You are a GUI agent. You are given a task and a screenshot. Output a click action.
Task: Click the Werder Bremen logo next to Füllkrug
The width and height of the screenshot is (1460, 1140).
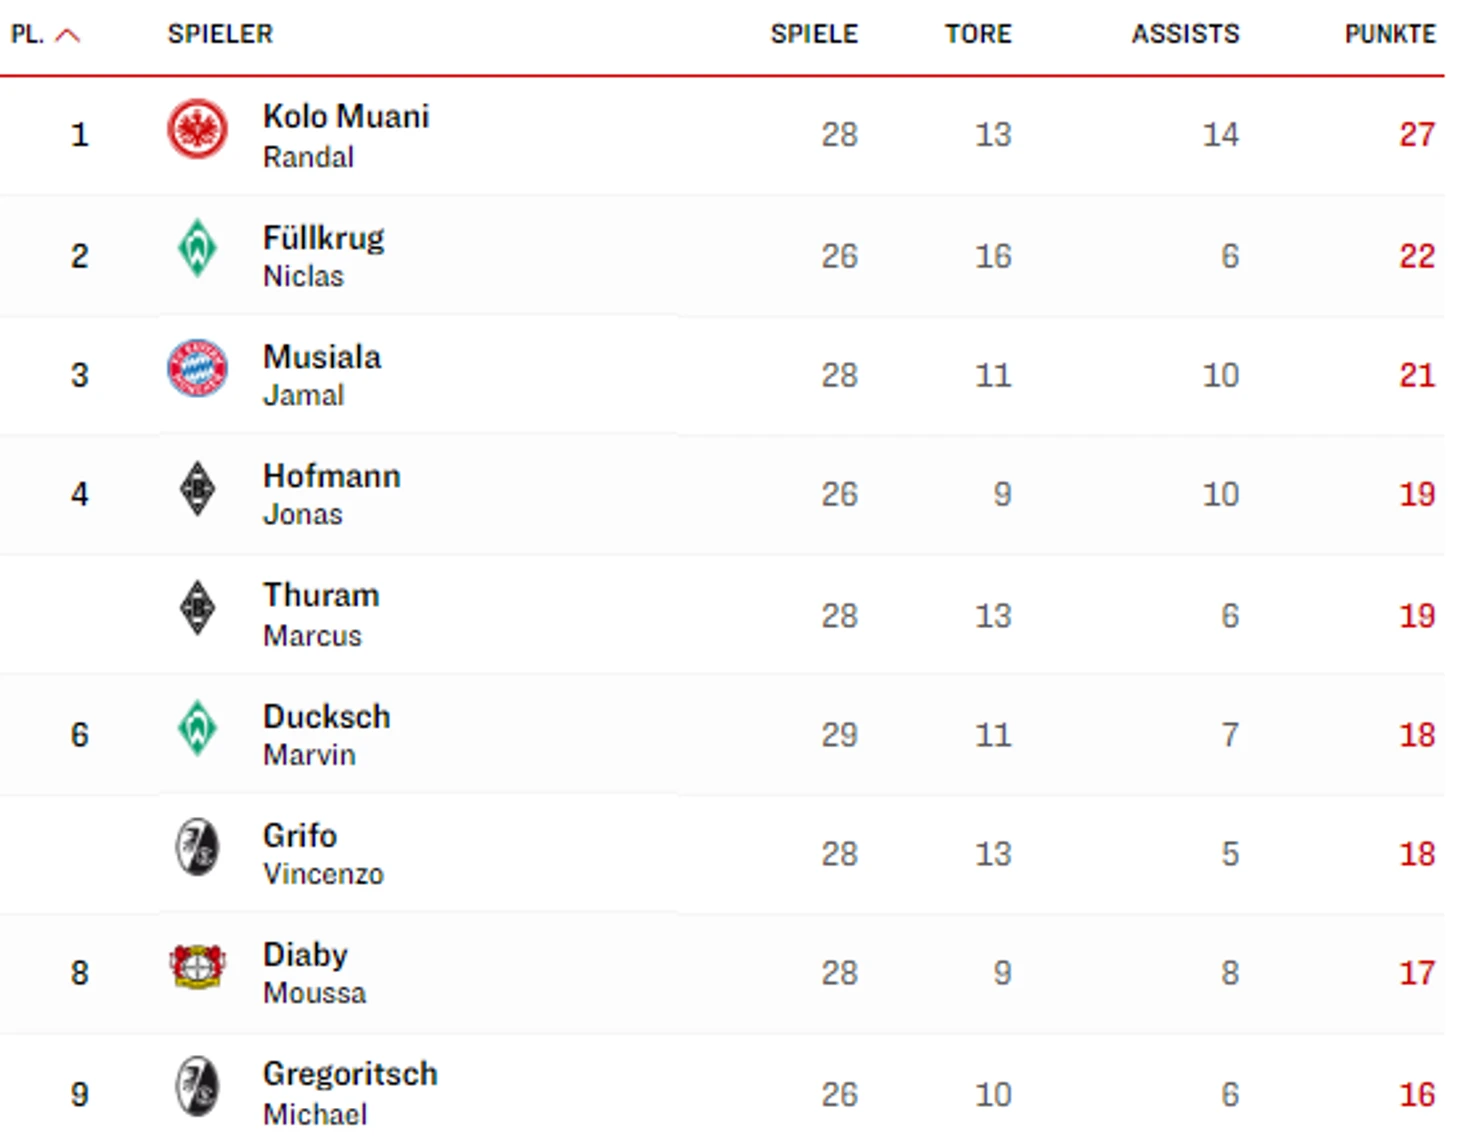(x=197, y=248)
